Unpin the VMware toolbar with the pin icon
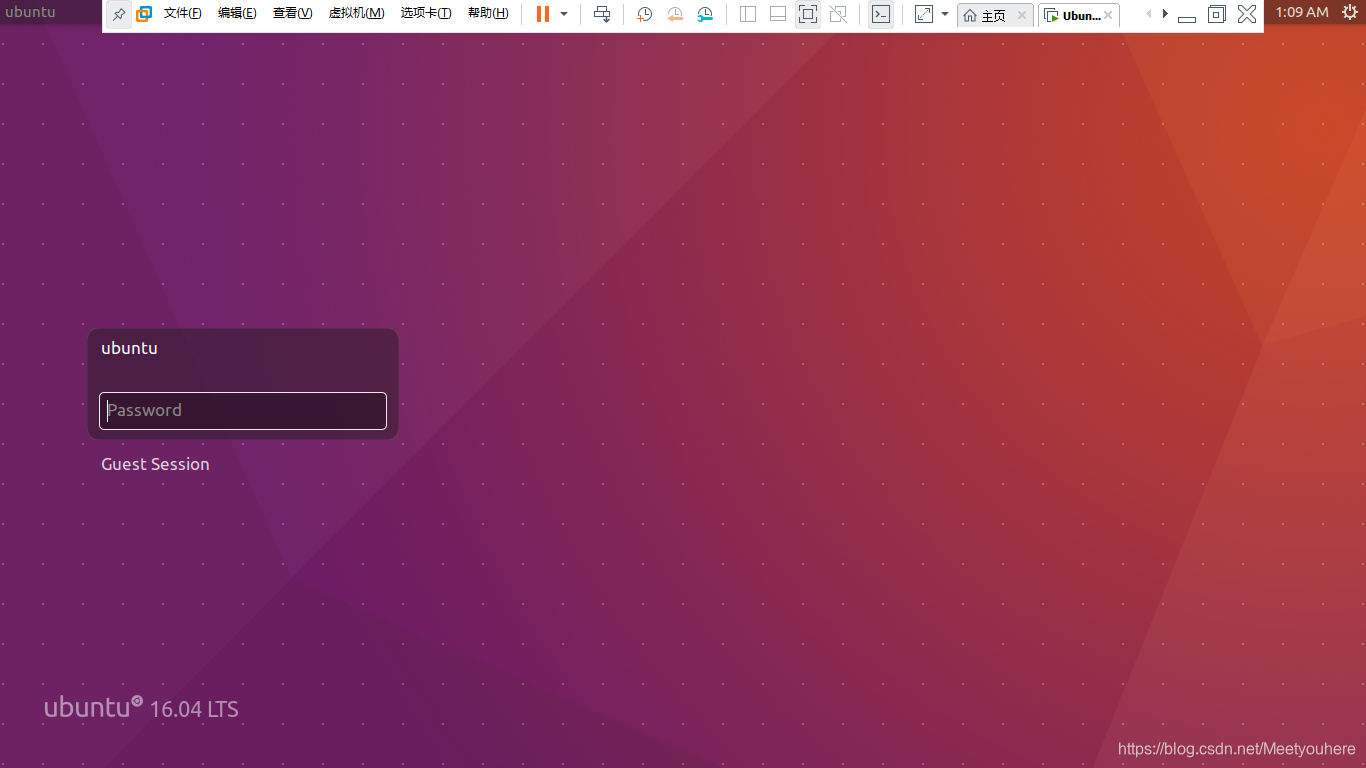The width and height of the screenshot is (1366, 768). click(x=119, y=14)
